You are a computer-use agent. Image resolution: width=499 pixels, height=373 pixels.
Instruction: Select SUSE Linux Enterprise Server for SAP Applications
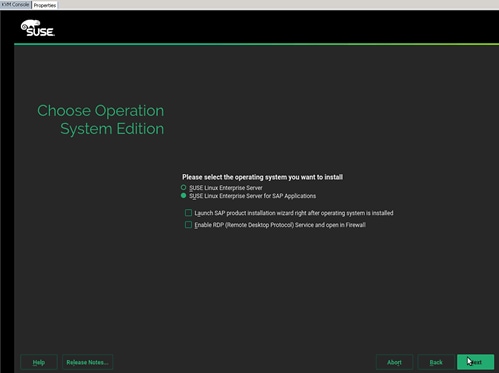(183, 196)
